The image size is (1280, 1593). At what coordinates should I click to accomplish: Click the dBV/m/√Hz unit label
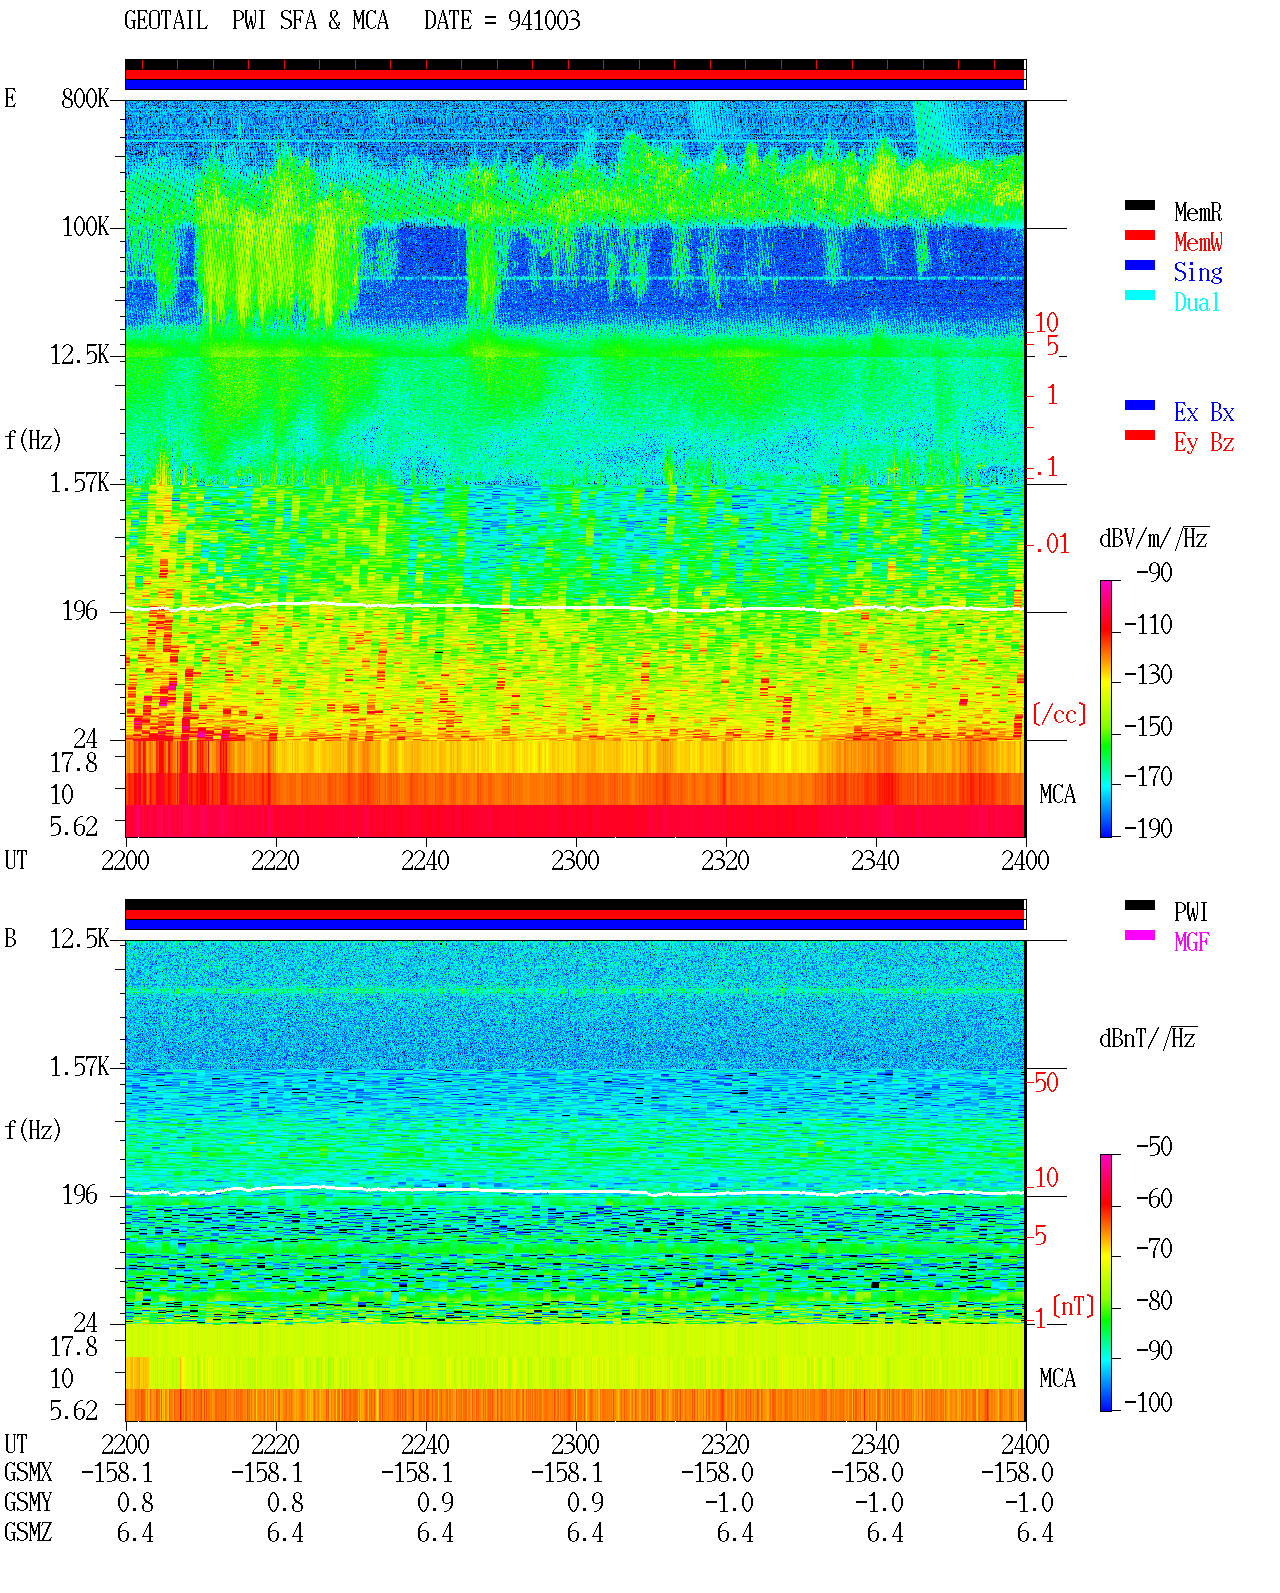tap(1154, 538)
